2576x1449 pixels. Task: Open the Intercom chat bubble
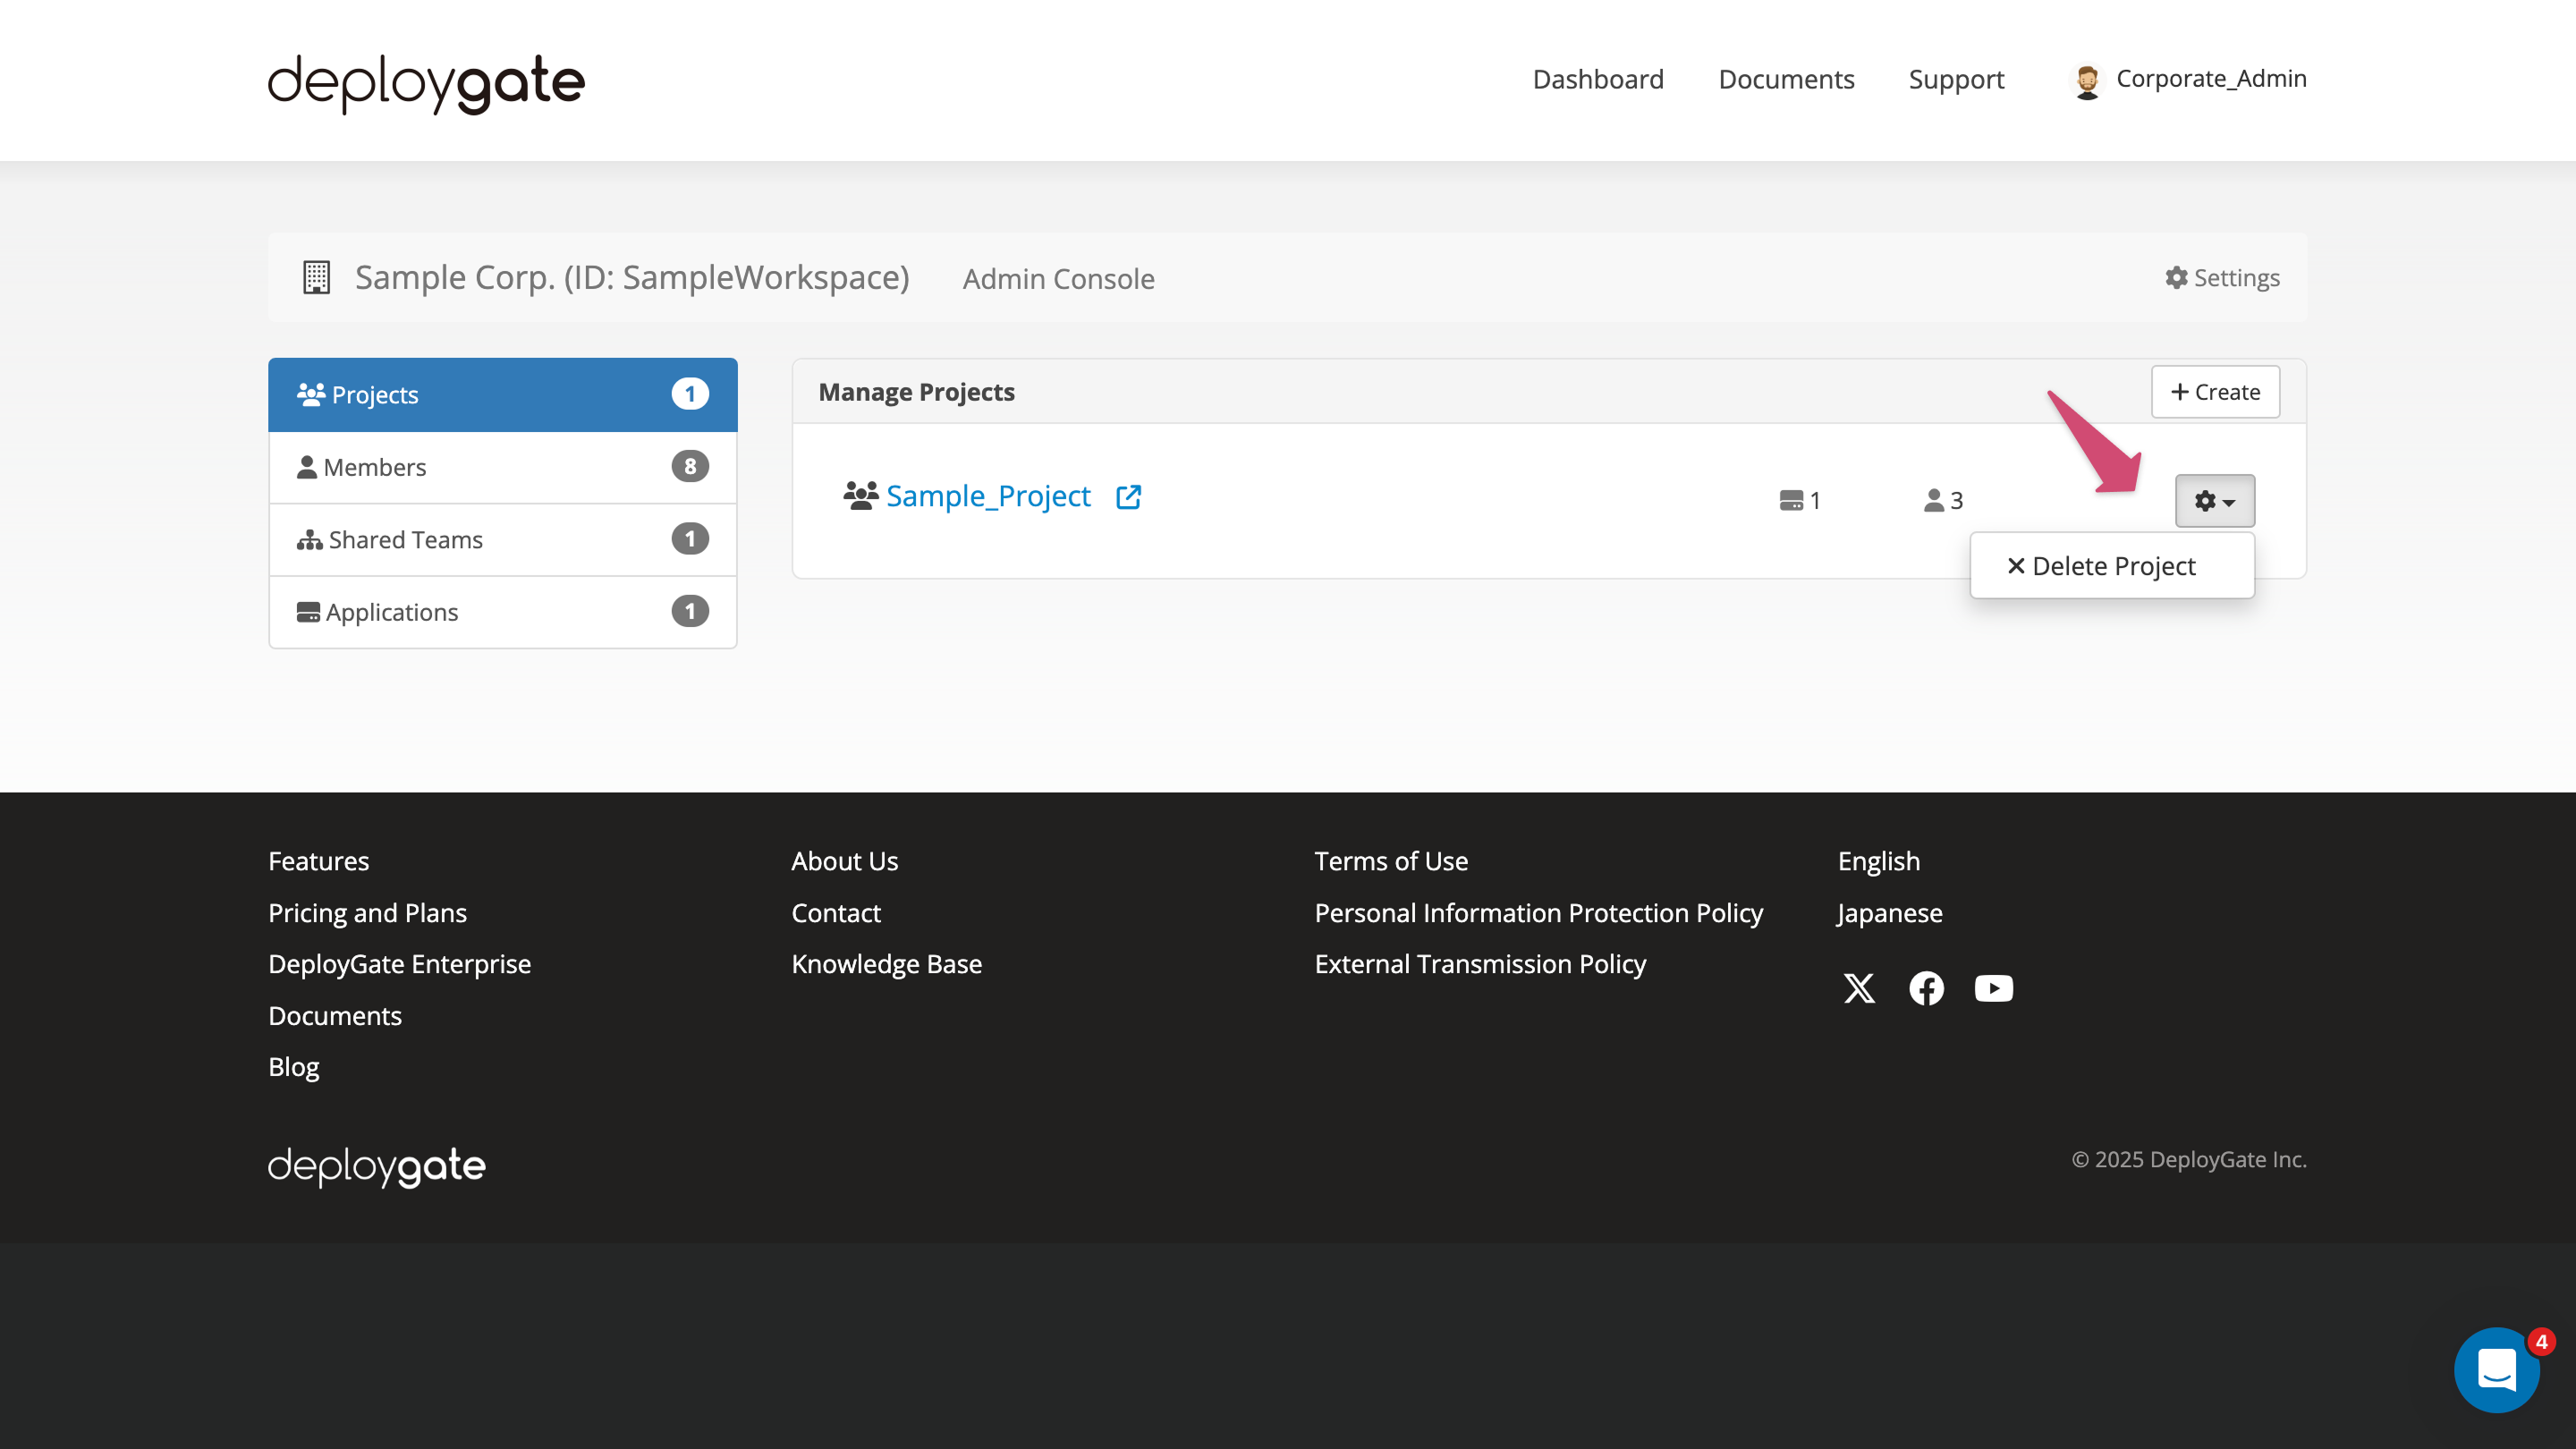tap(2496, 1369)
